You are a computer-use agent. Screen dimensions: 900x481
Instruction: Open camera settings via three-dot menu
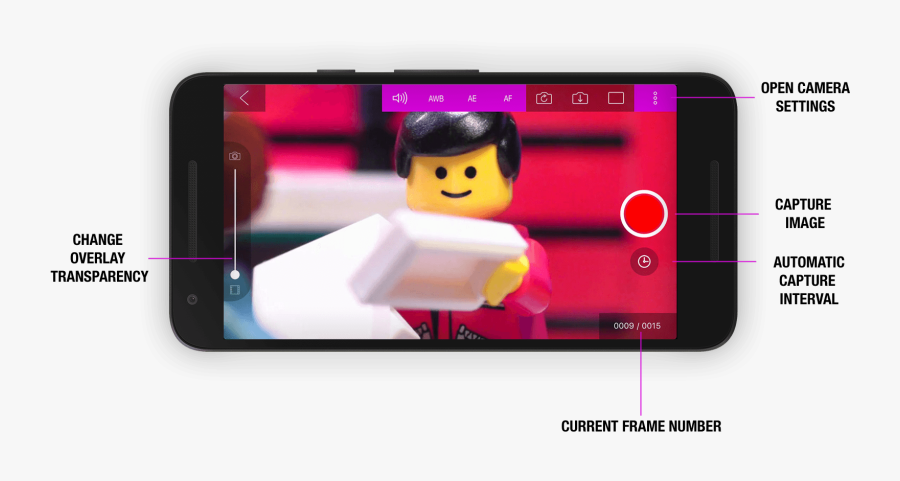pos(655,98)
